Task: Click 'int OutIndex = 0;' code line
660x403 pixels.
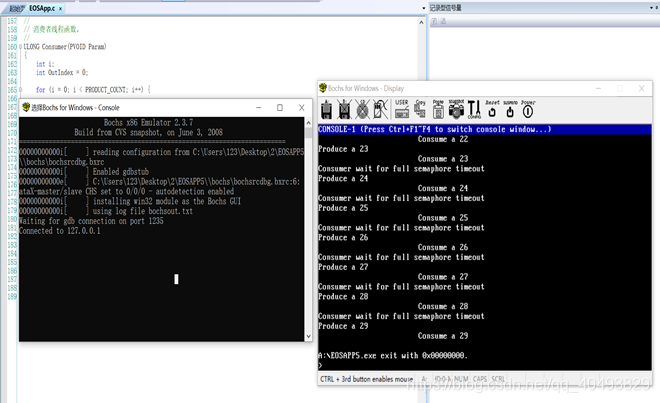Action: coord(62,72)
